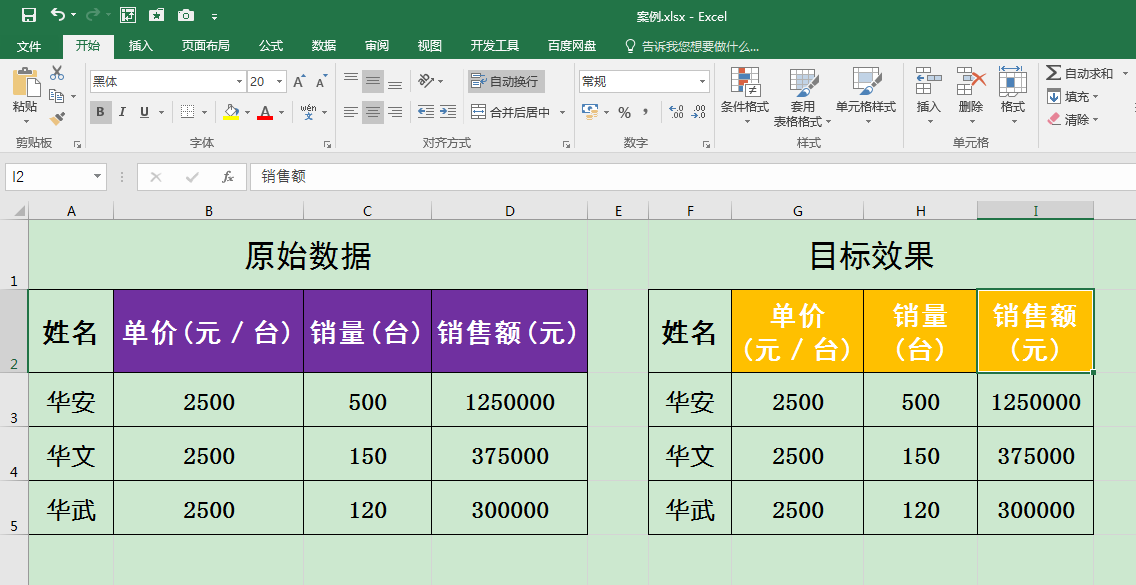Select the purple 销量（台） header cell
1136x585 pixels.
pyautogui.click(x=367, y=331)
